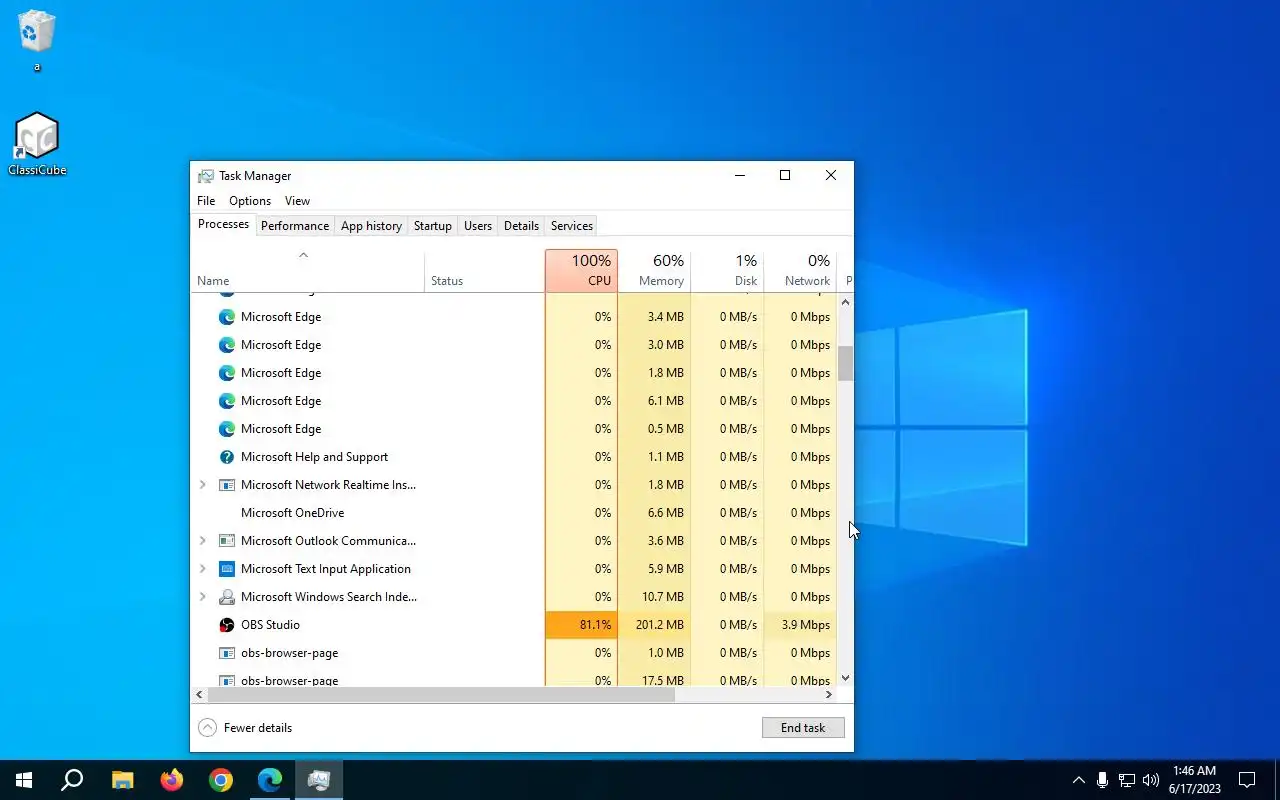The width and height of the screenshot is (1280, 800).
Task: Expand Microsoft Windows Search Indexer process
Action: point(202,597)
